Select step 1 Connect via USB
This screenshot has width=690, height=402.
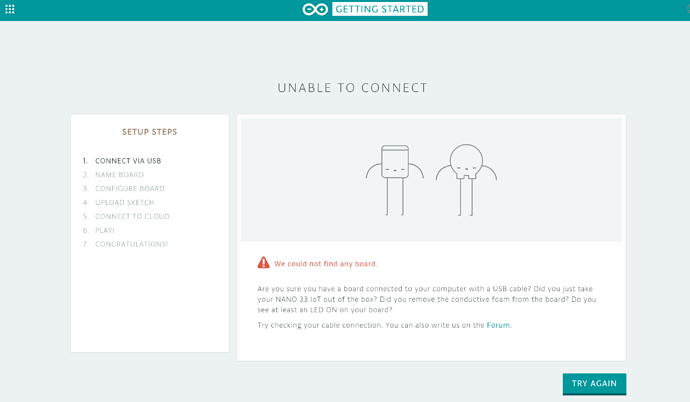pyautogui.click(x=127, y=160)
